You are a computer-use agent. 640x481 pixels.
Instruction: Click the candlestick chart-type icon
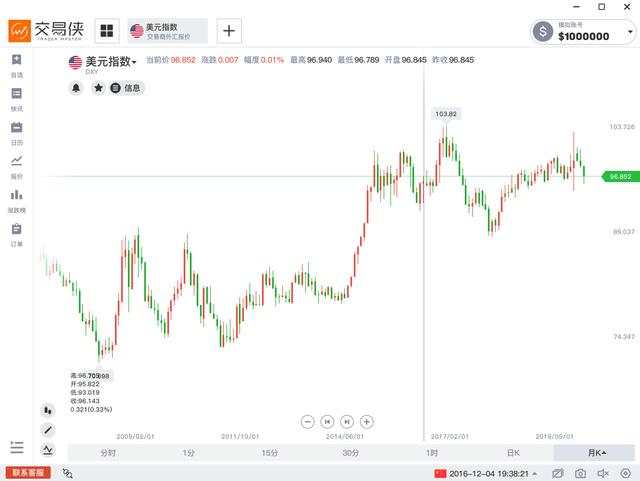(48, 410)
